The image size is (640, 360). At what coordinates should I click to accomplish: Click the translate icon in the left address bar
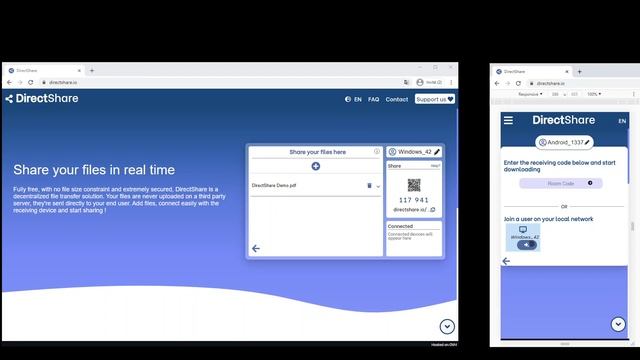click(x=406, y=82)
